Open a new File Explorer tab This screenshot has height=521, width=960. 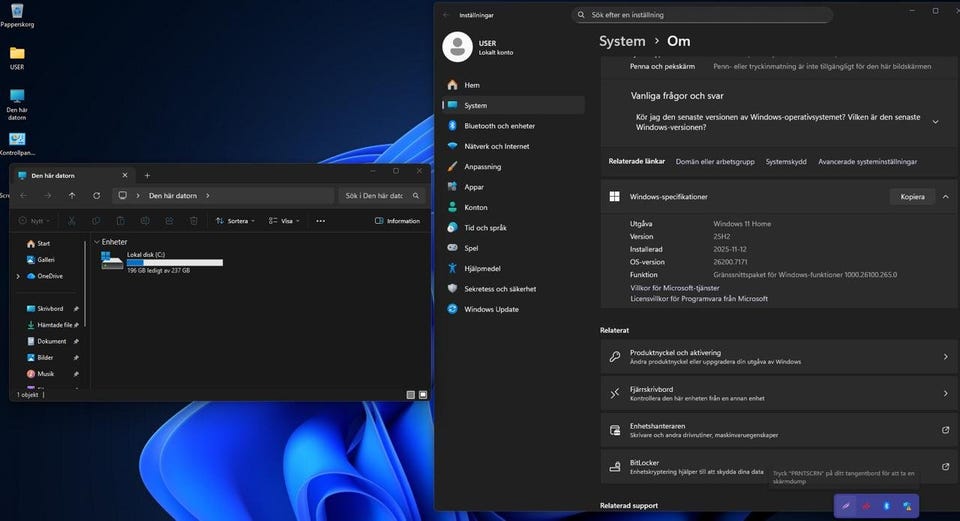pos(147,175)
